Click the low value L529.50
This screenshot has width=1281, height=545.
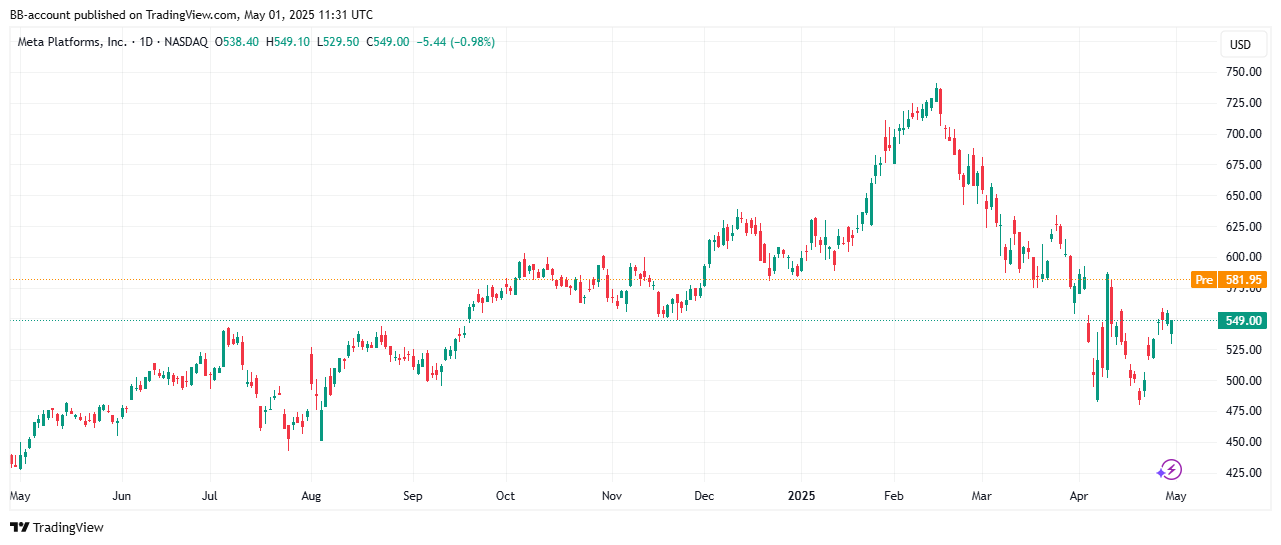coord(339,42)
